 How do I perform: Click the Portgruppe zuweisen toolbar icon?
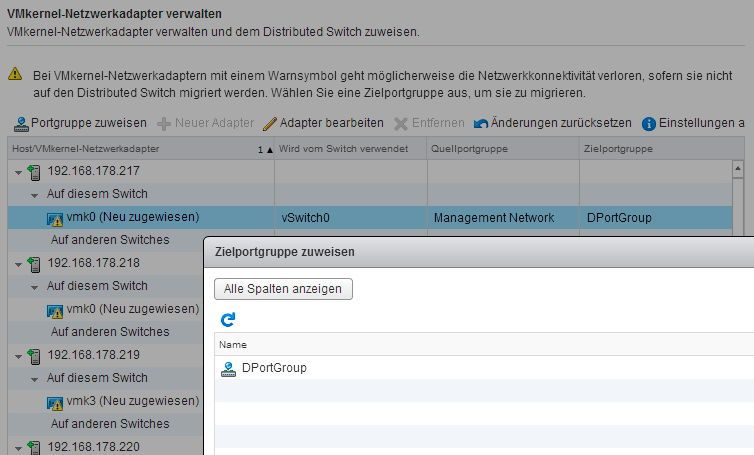click(21, 124)
